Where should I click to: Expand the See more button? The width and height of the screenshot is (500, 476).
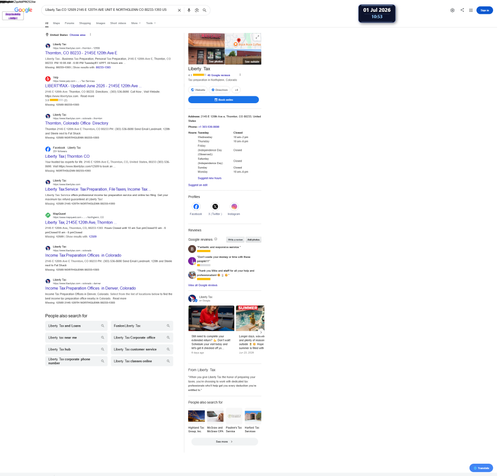224,442
